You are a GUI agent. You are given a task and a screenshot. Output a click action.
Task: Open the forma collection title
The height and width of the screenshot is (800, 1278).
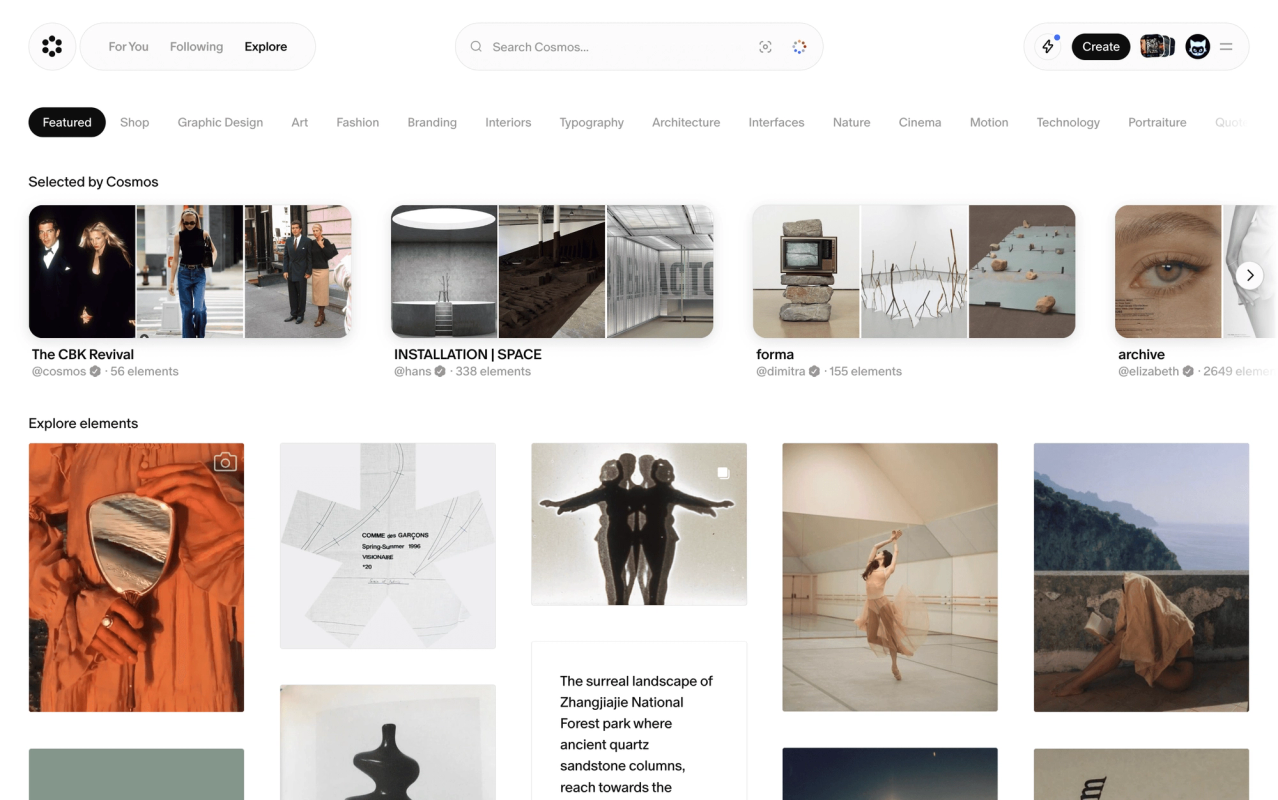pos(775,354)
